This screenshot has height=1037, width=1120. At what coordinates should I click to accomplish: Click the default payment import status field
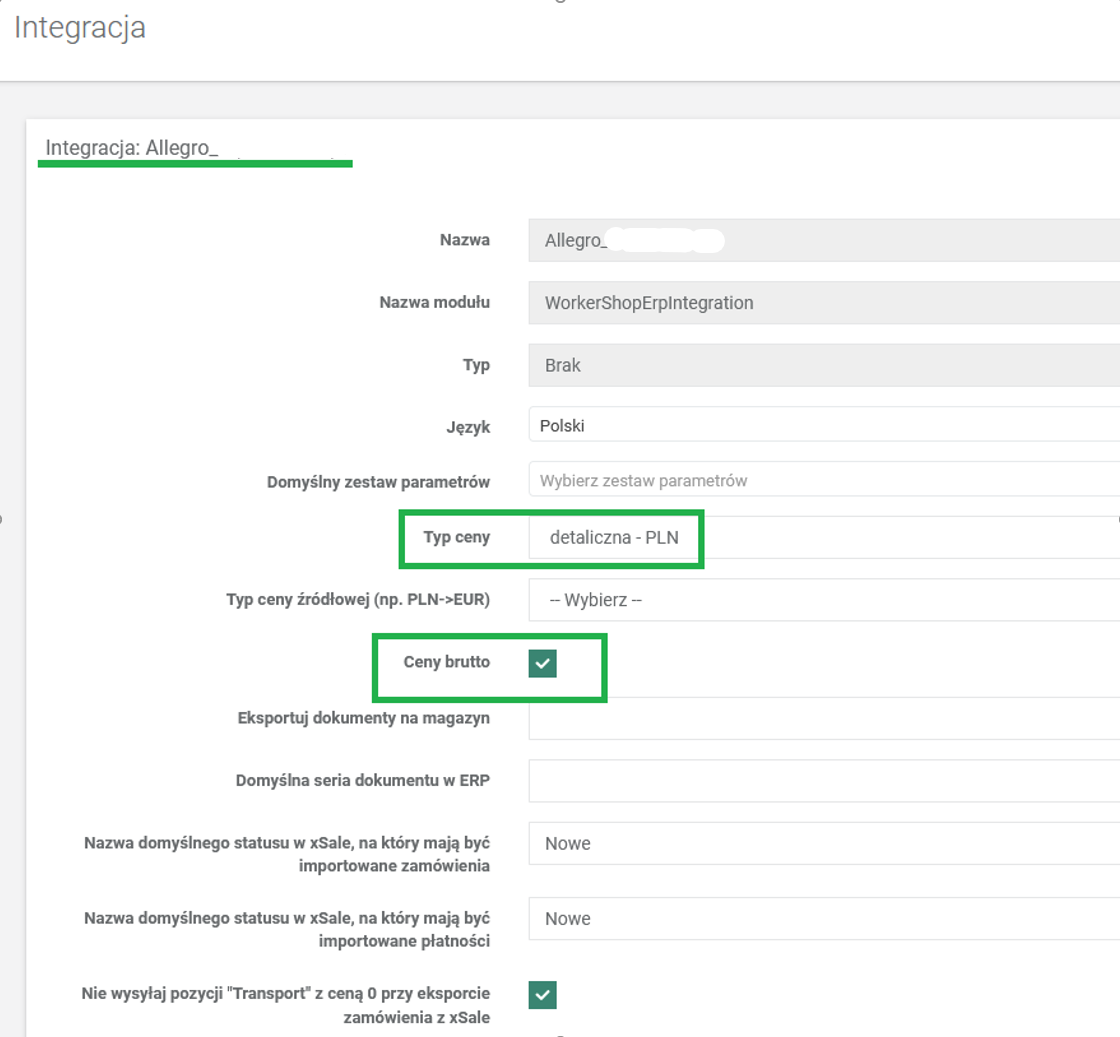[820, 918]
